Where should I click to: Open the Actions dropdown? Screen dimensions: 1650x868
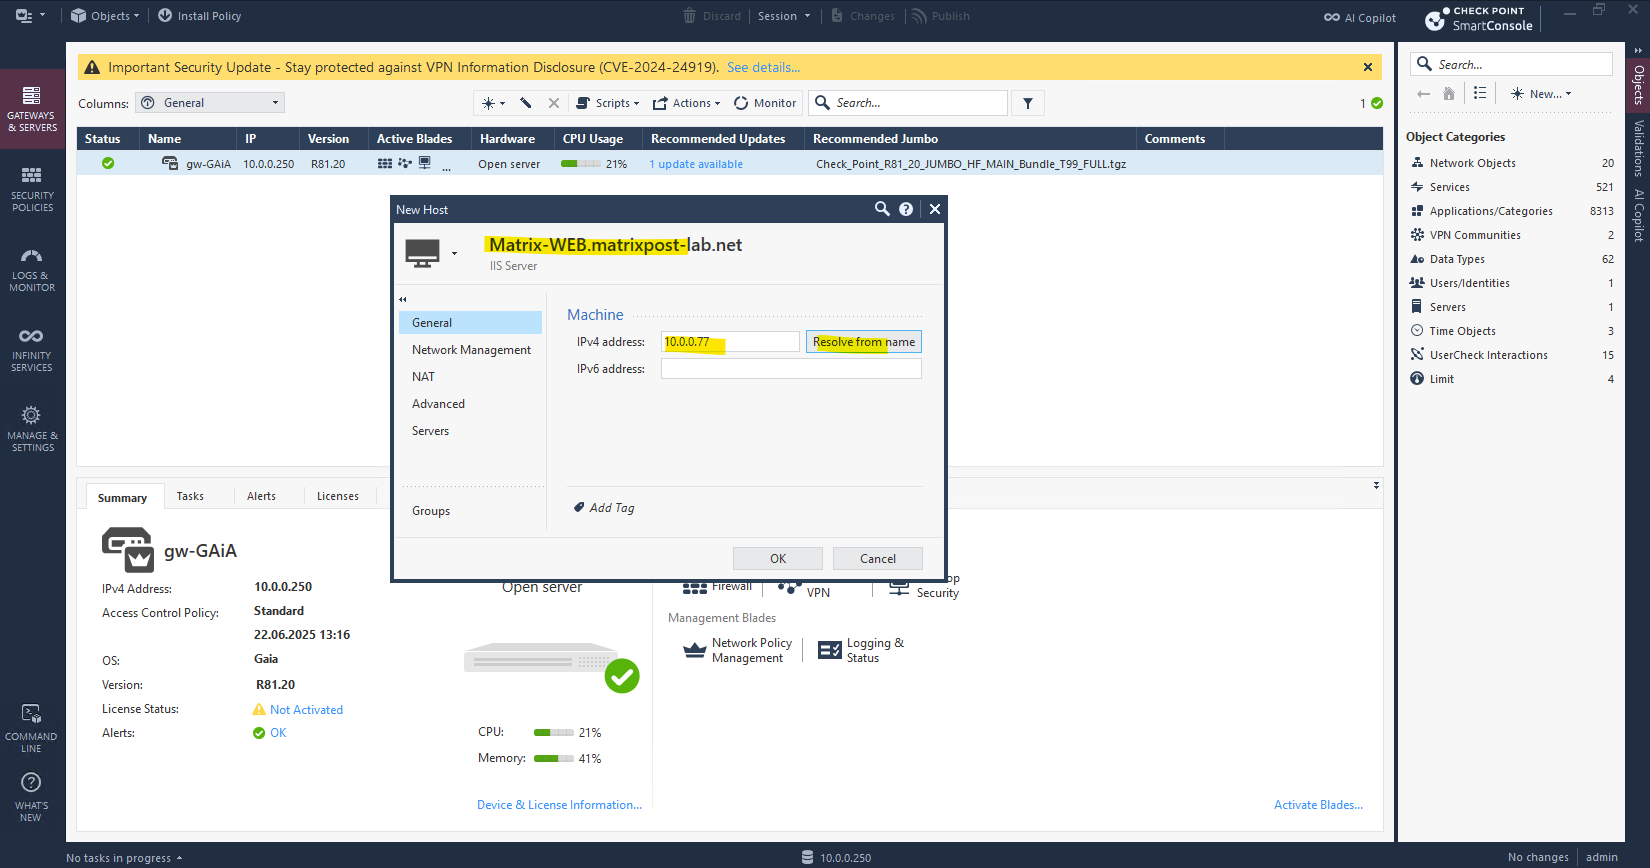686,103
